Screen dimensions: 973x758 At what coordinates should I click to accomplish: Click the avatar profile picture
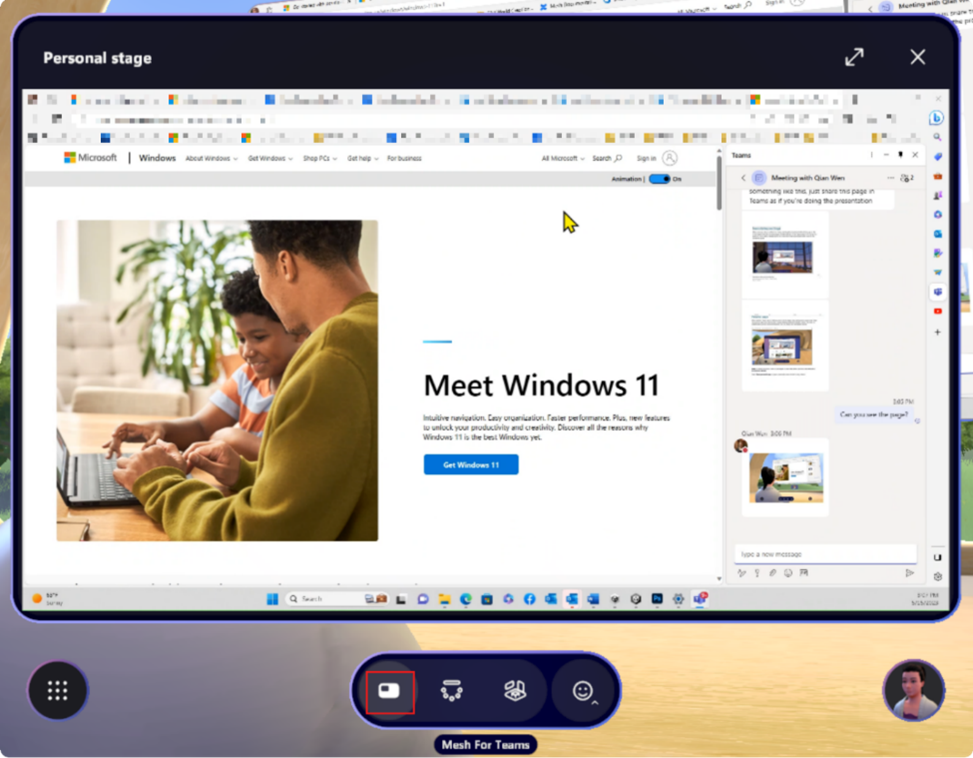click(913, 690)
